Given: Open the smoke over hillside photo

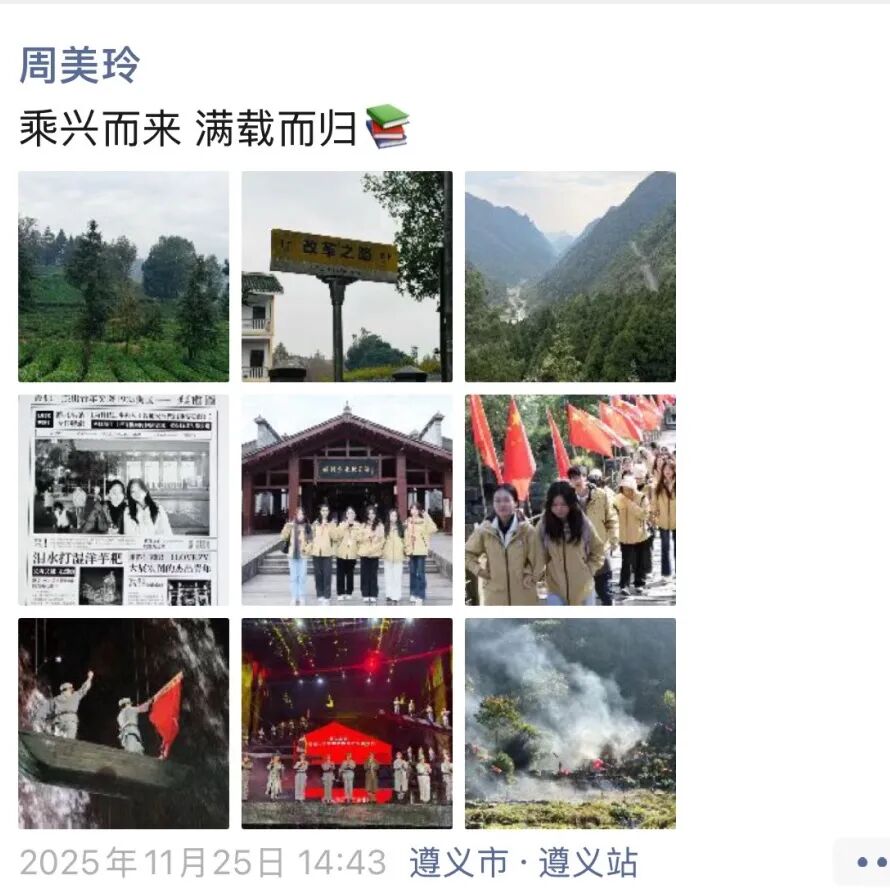Looking at the screenshot, I should pyautogui.click(x=570, y=723).
